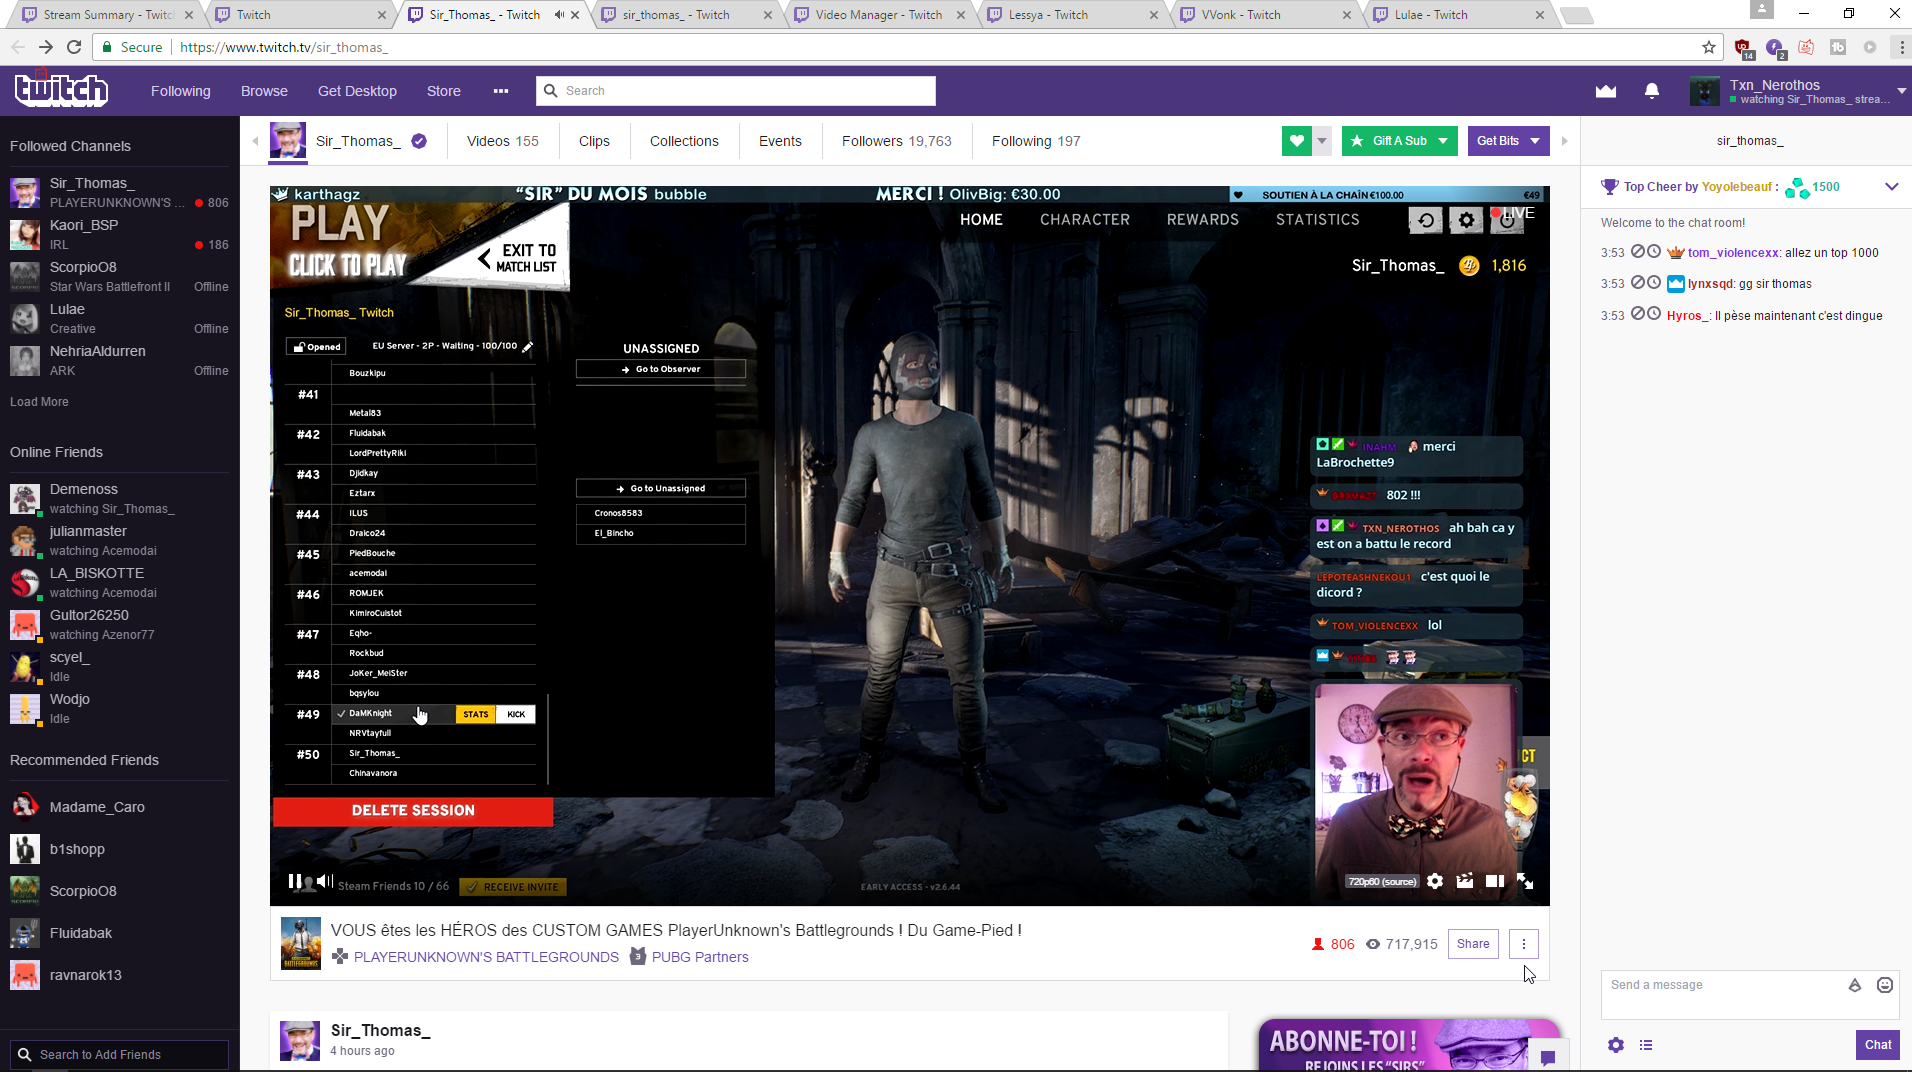Open Kaori_BSP in followed channels
Image resolution: width=1912 pixels, height=1072 pixels.
point(120,234)
